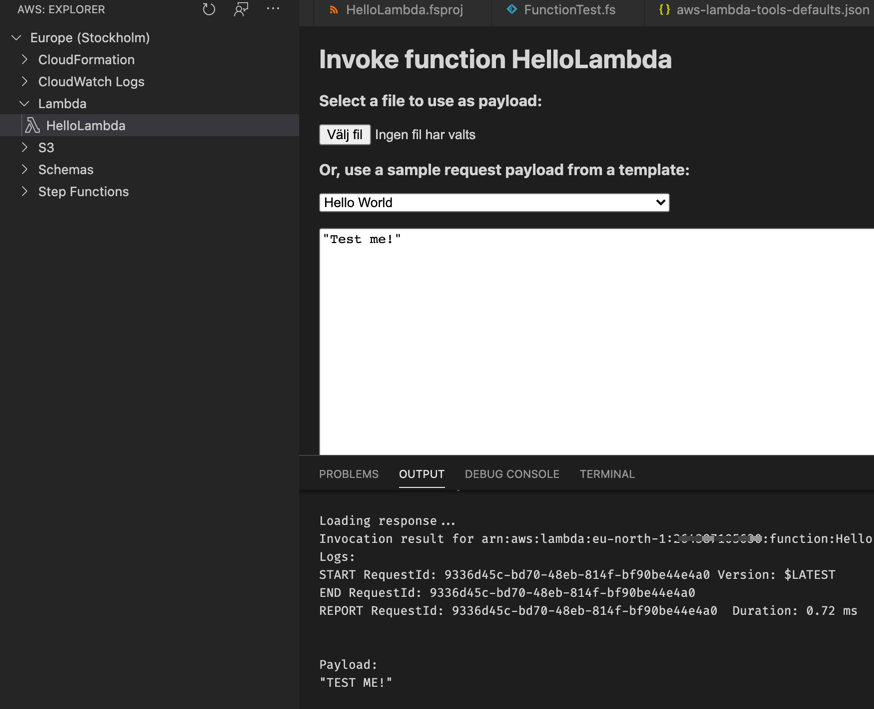
Task: Click the "Logs:" output line
Action: [x=337, y=557]
